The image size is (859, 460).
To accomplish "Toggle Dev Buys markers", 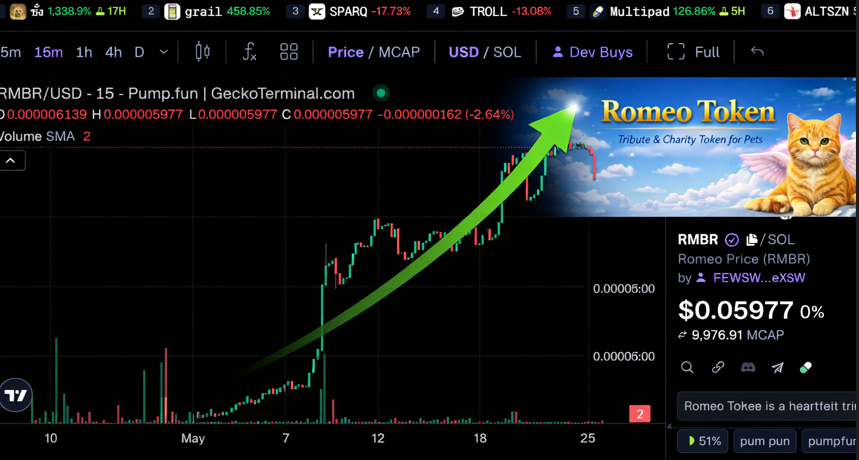I will pyautogui.click(x=592, y=52).
